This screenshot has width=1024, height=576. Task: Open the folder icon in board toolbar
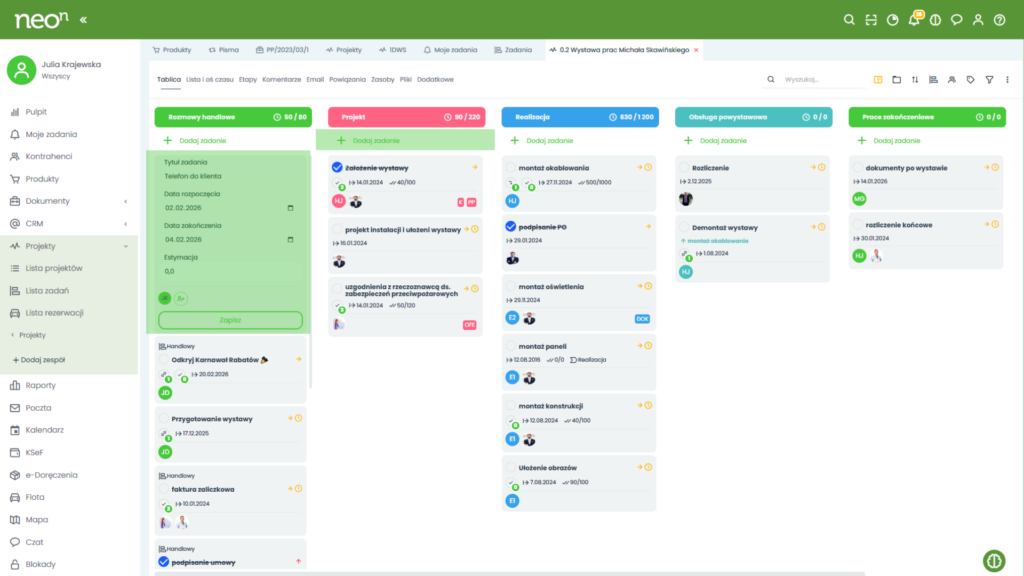[896, 79]
